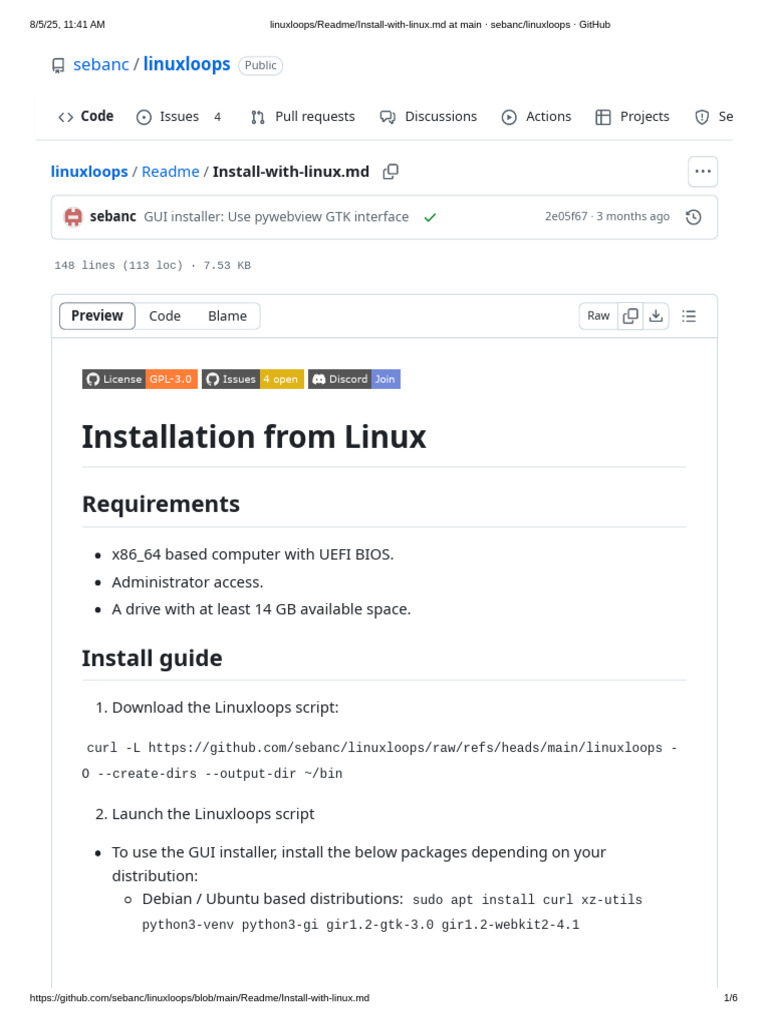Open the document outline list icon
This screenshot has height=1024, width=768.
point(689,316)
